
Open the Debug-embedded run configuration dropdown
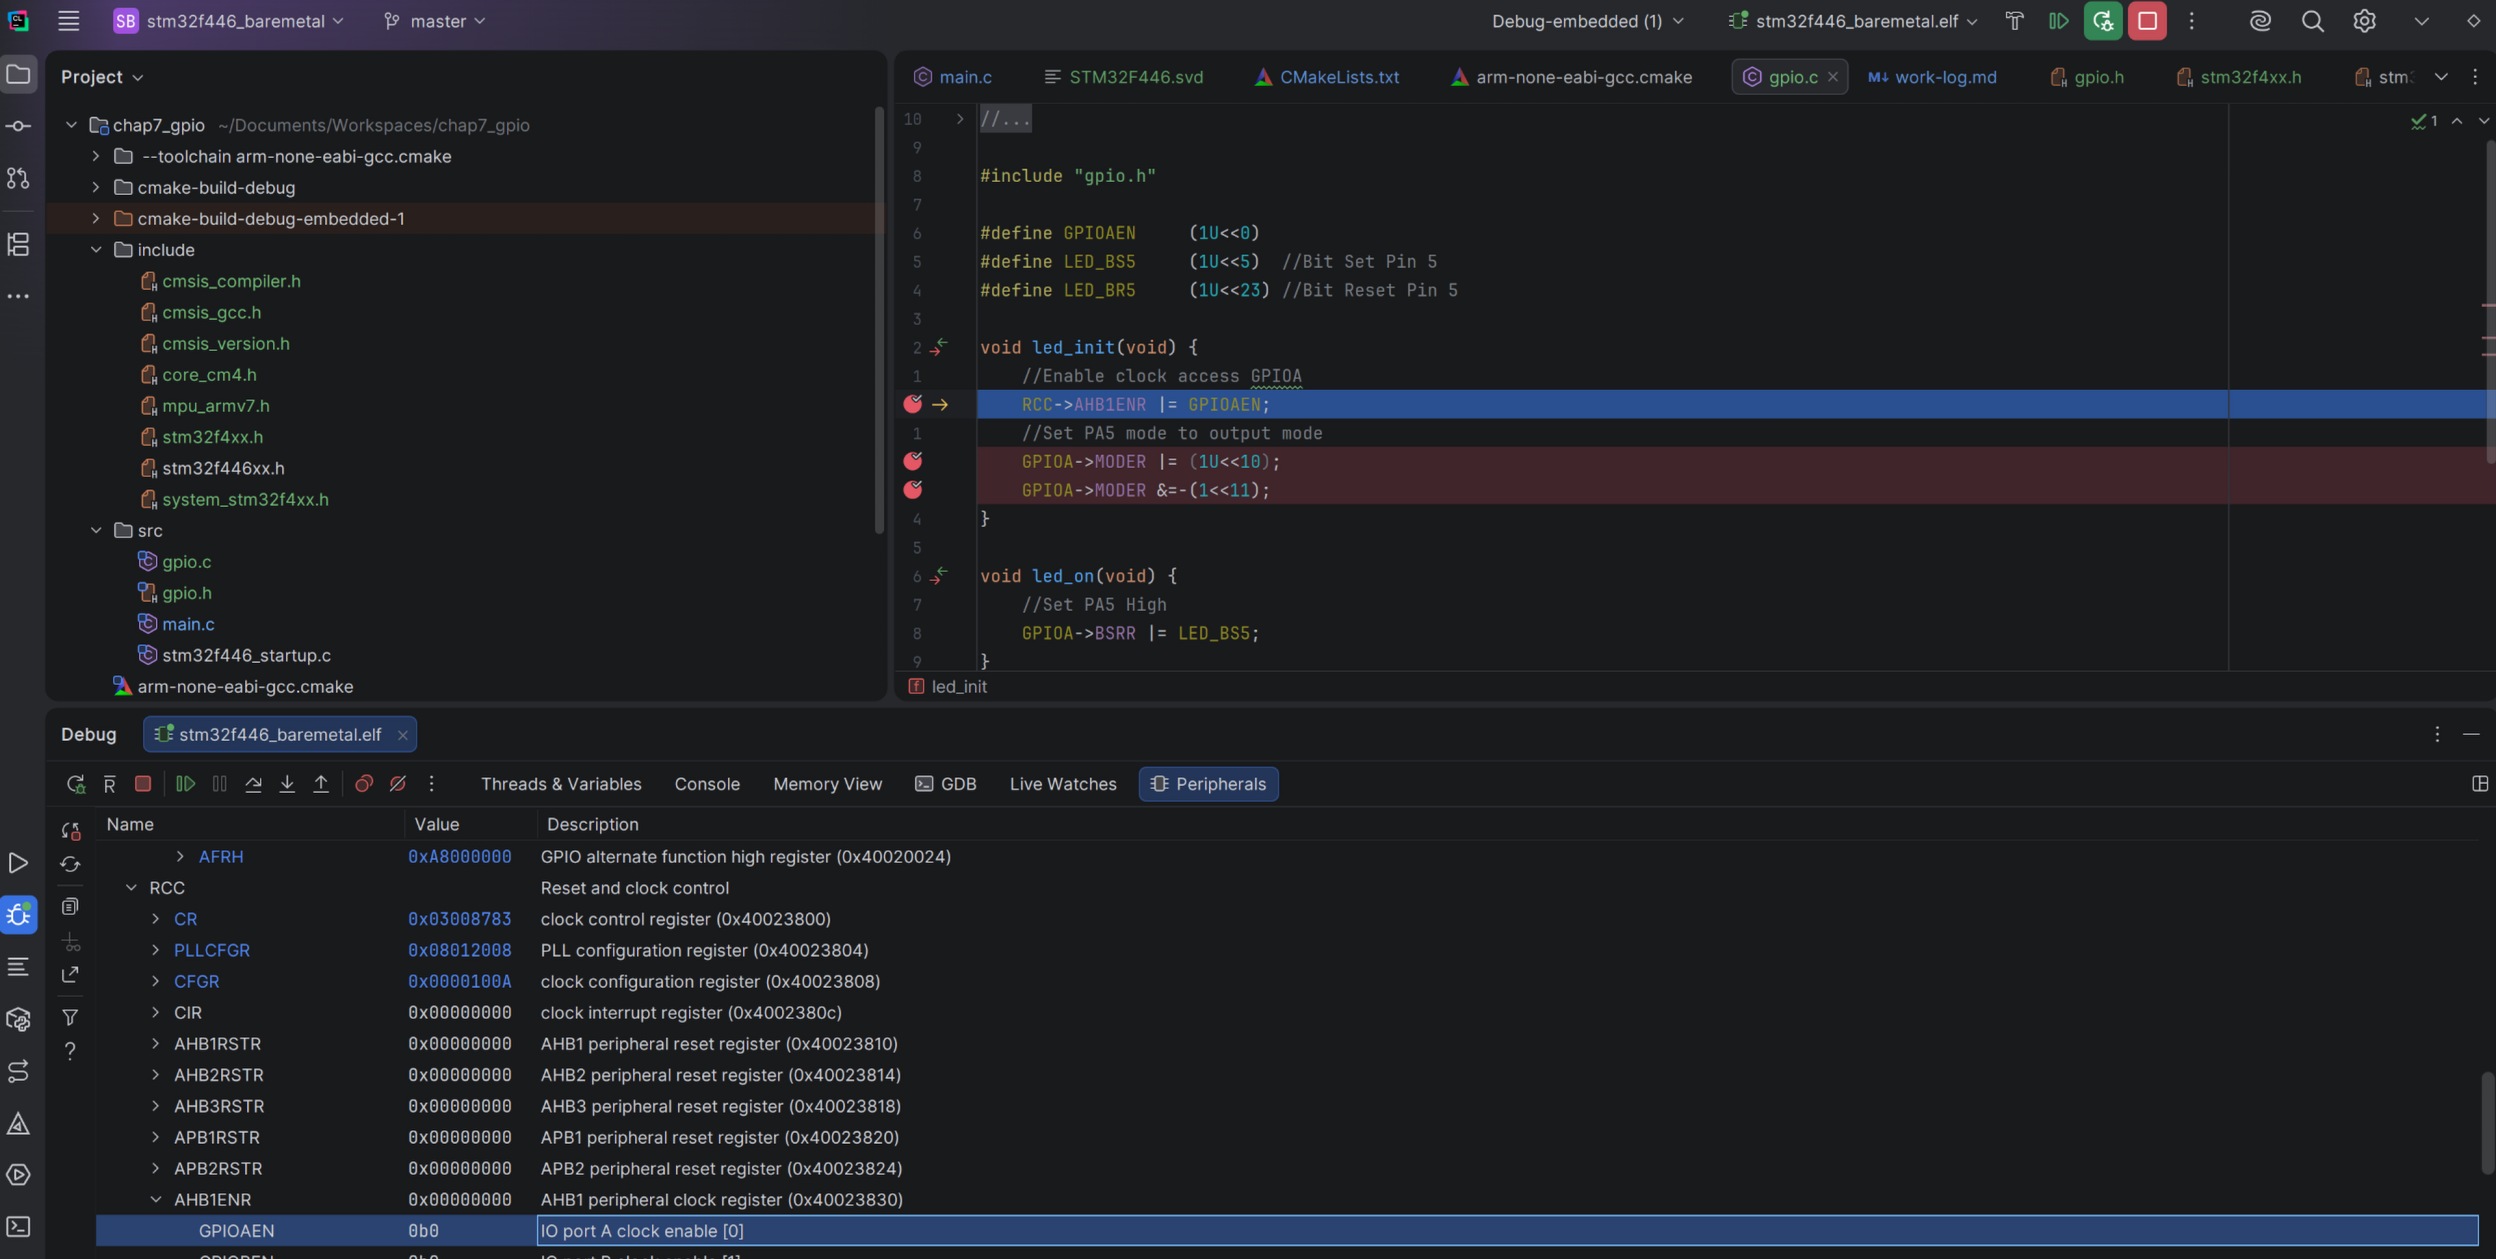click(x=1586, y=20)
